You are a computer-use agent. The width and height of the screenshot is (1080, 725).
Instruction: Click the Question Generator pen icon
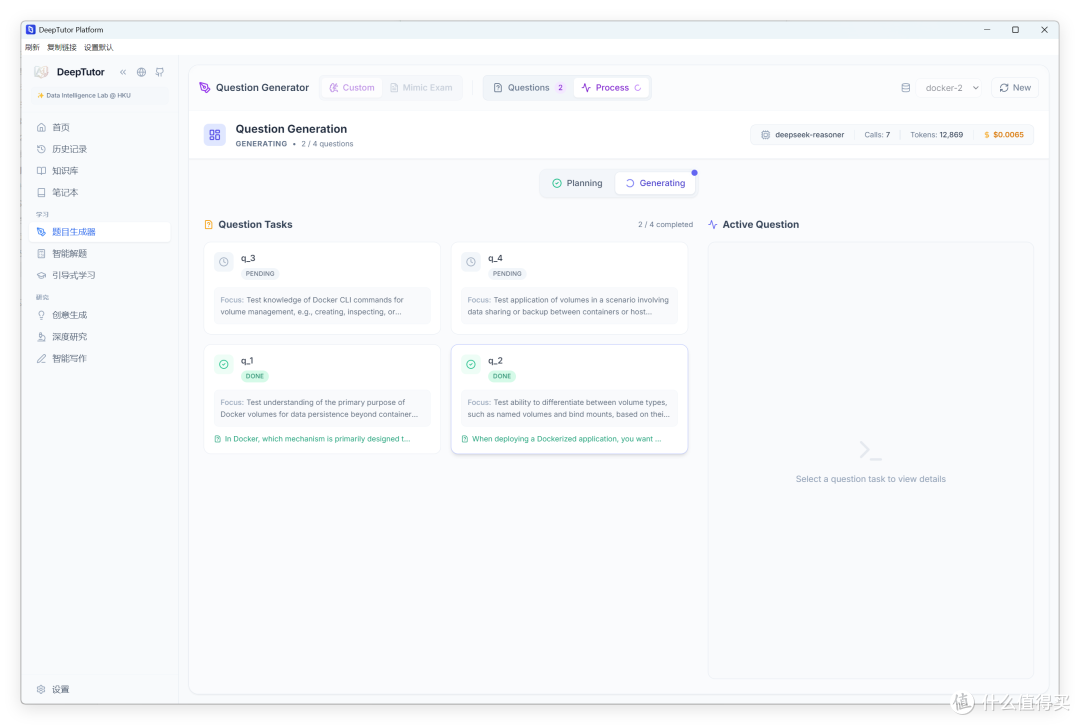pyautogui.click(x=205, y=87)
